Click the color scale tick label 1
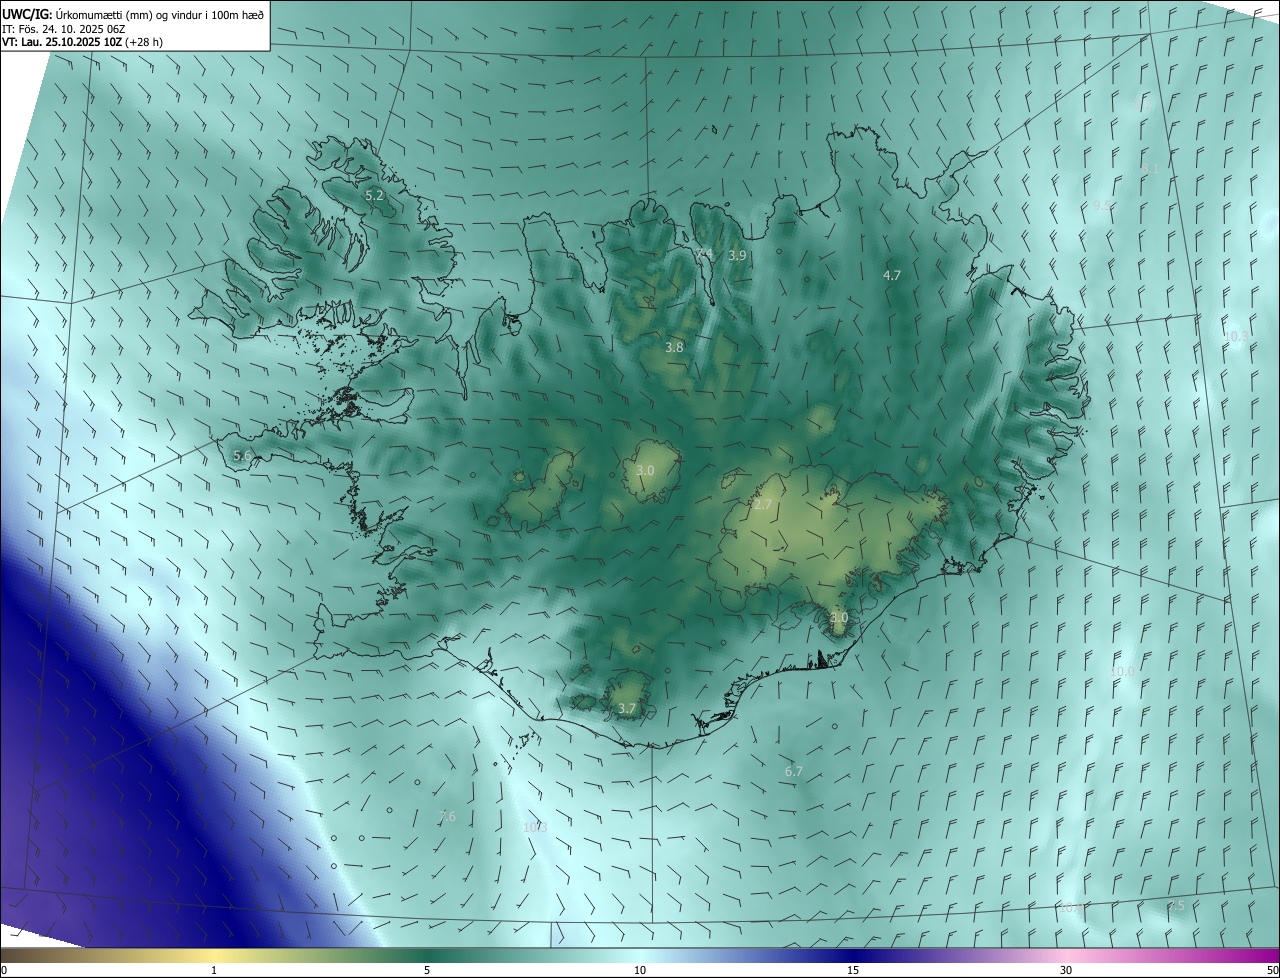The width and height of the screenshot is (1280, 978). tap(215, 970)
